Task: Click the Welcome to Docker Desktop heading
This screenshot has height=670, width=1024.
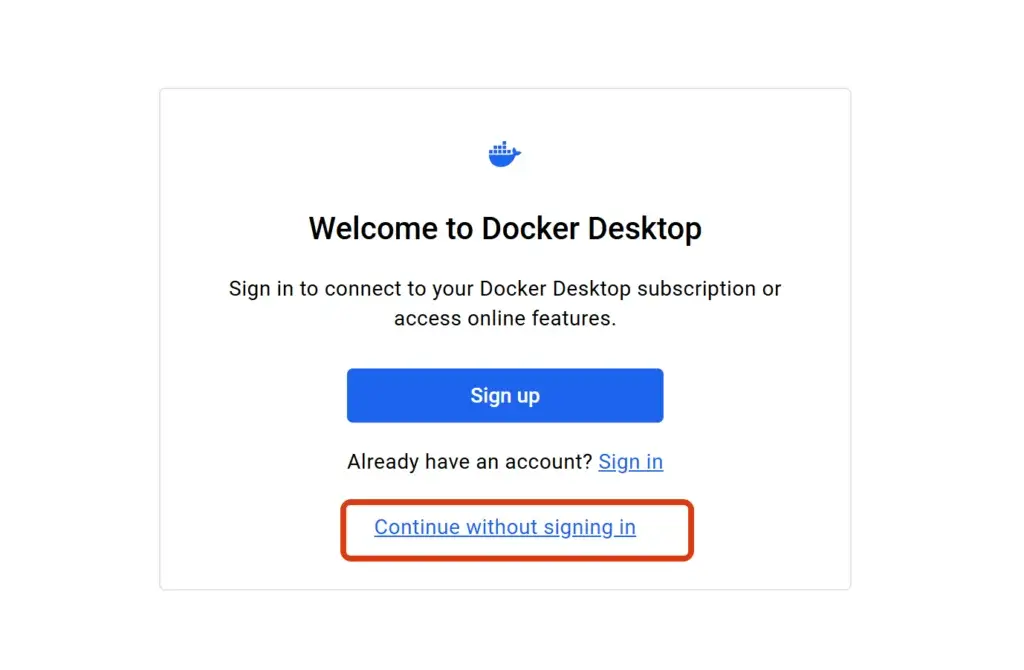Action: [505, 229]
